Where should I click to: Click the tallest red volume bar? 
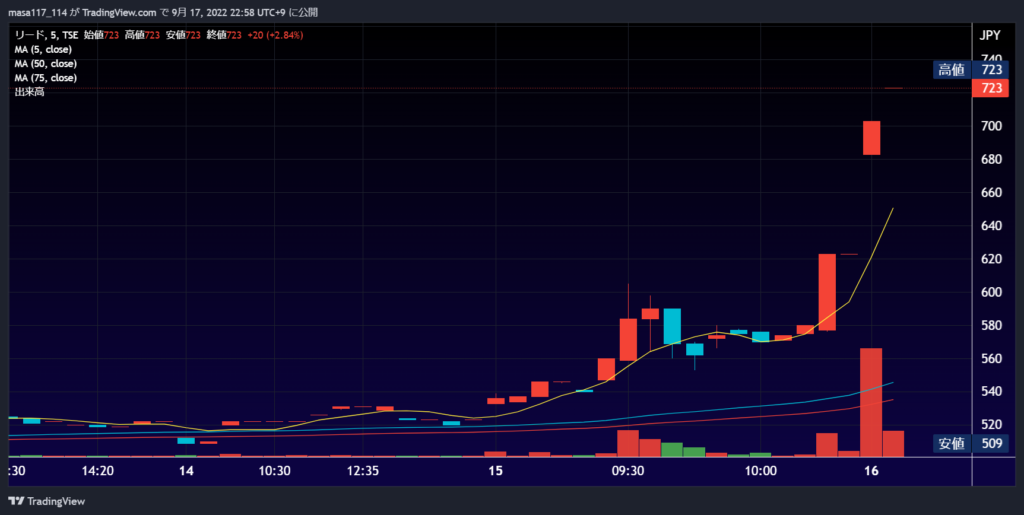tap(871, 402)
